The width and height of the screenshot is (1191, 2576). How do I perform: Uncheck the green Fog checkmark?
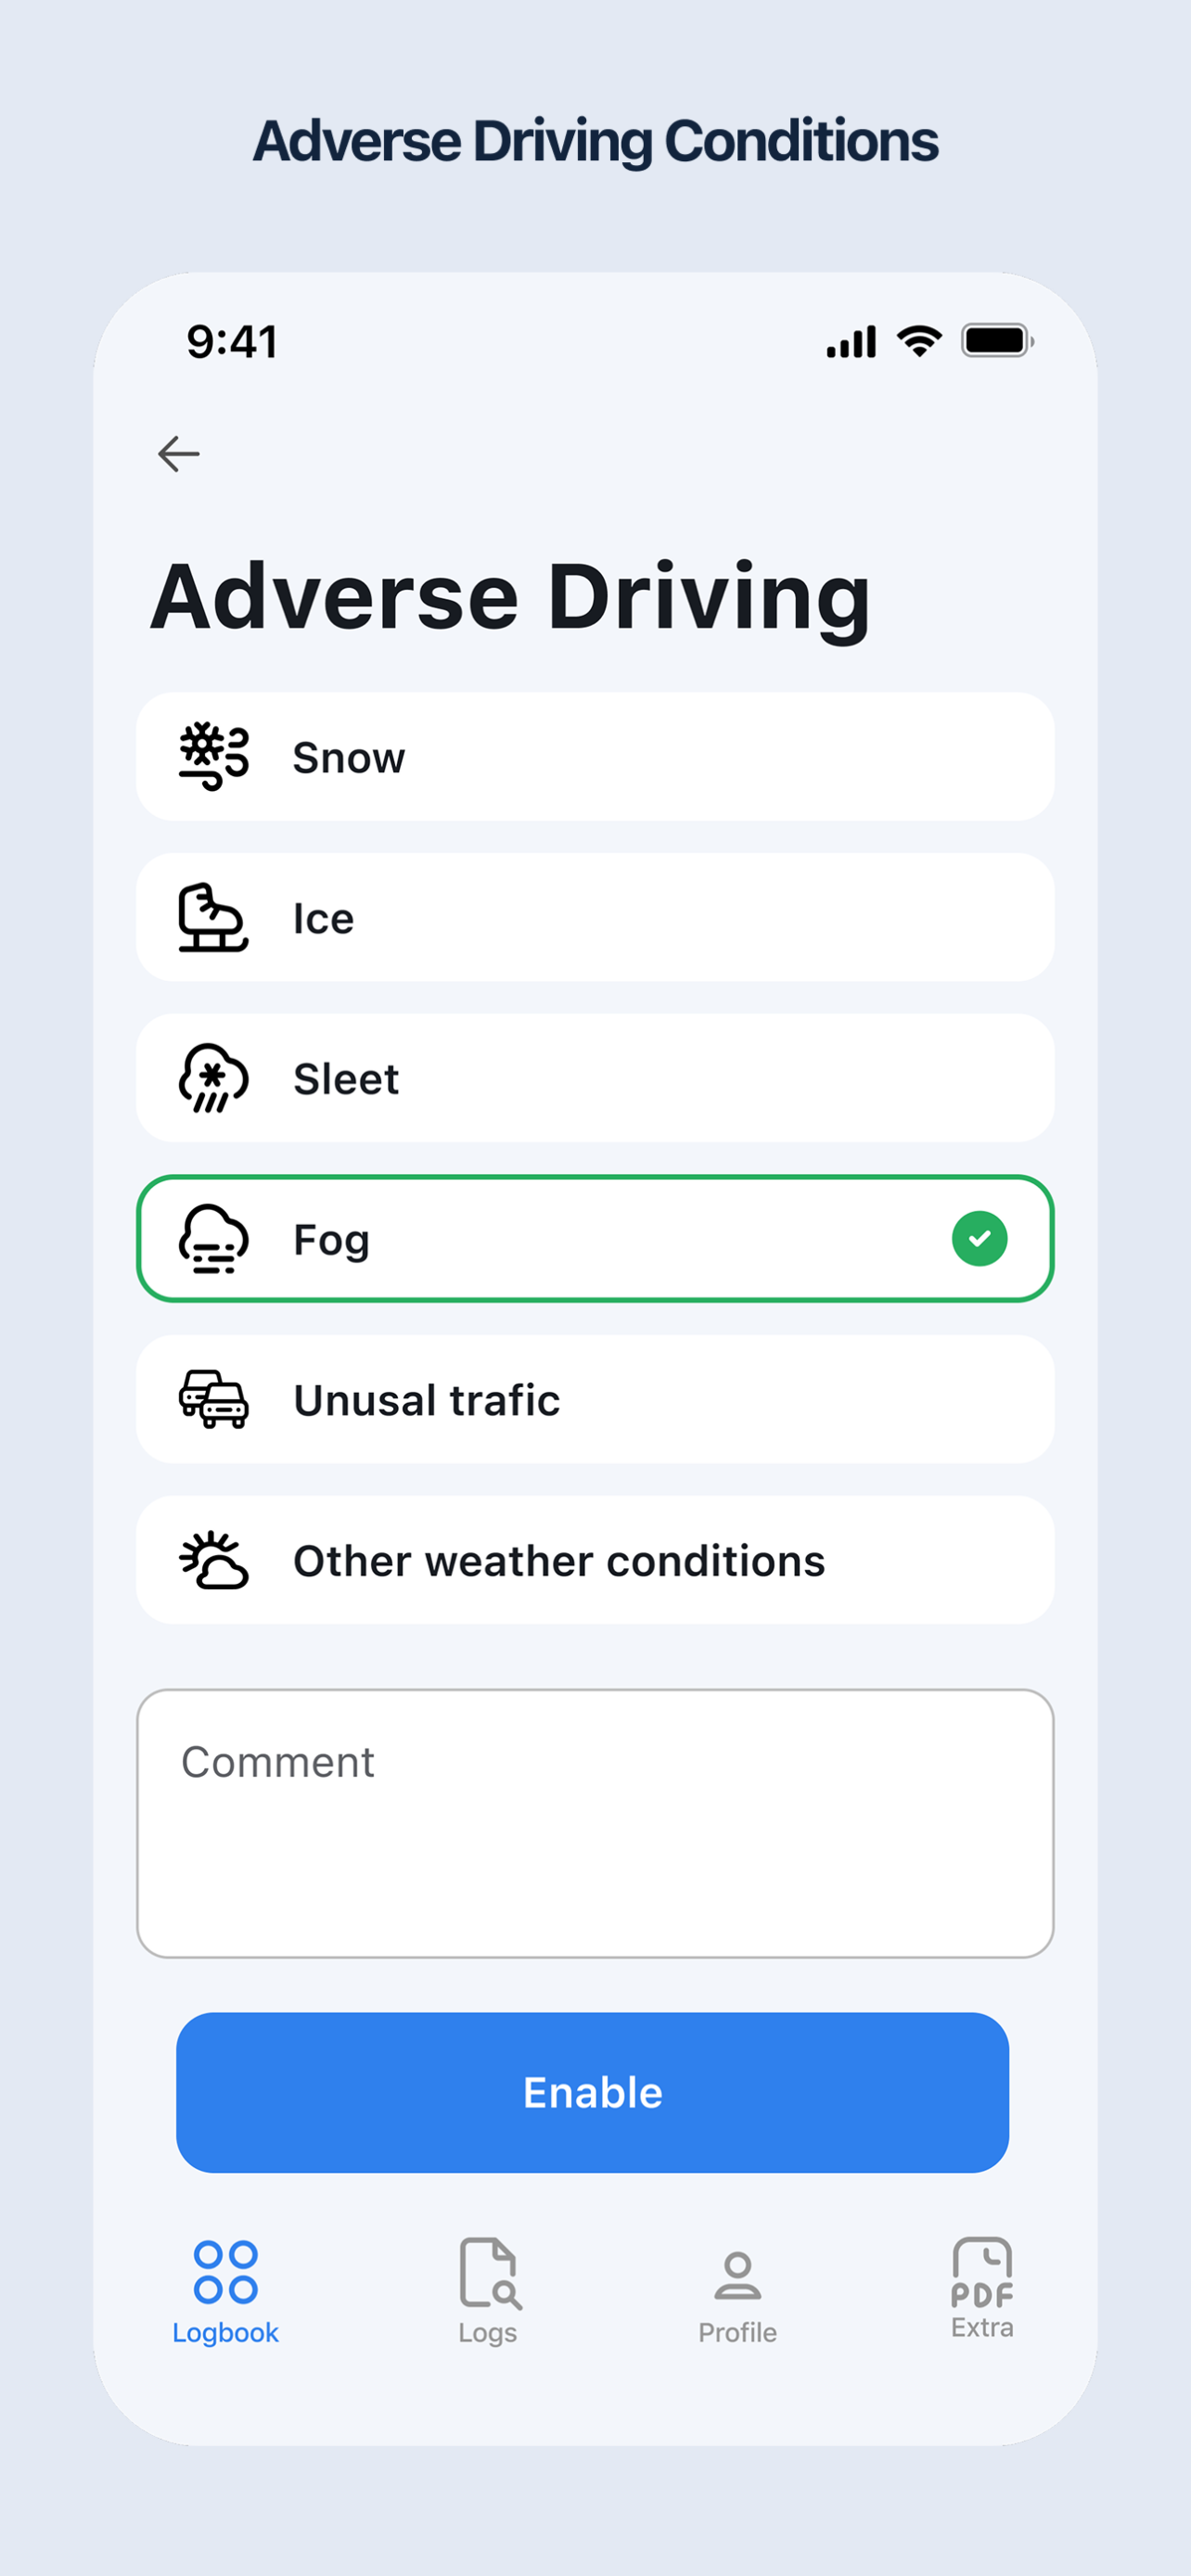980,1239
